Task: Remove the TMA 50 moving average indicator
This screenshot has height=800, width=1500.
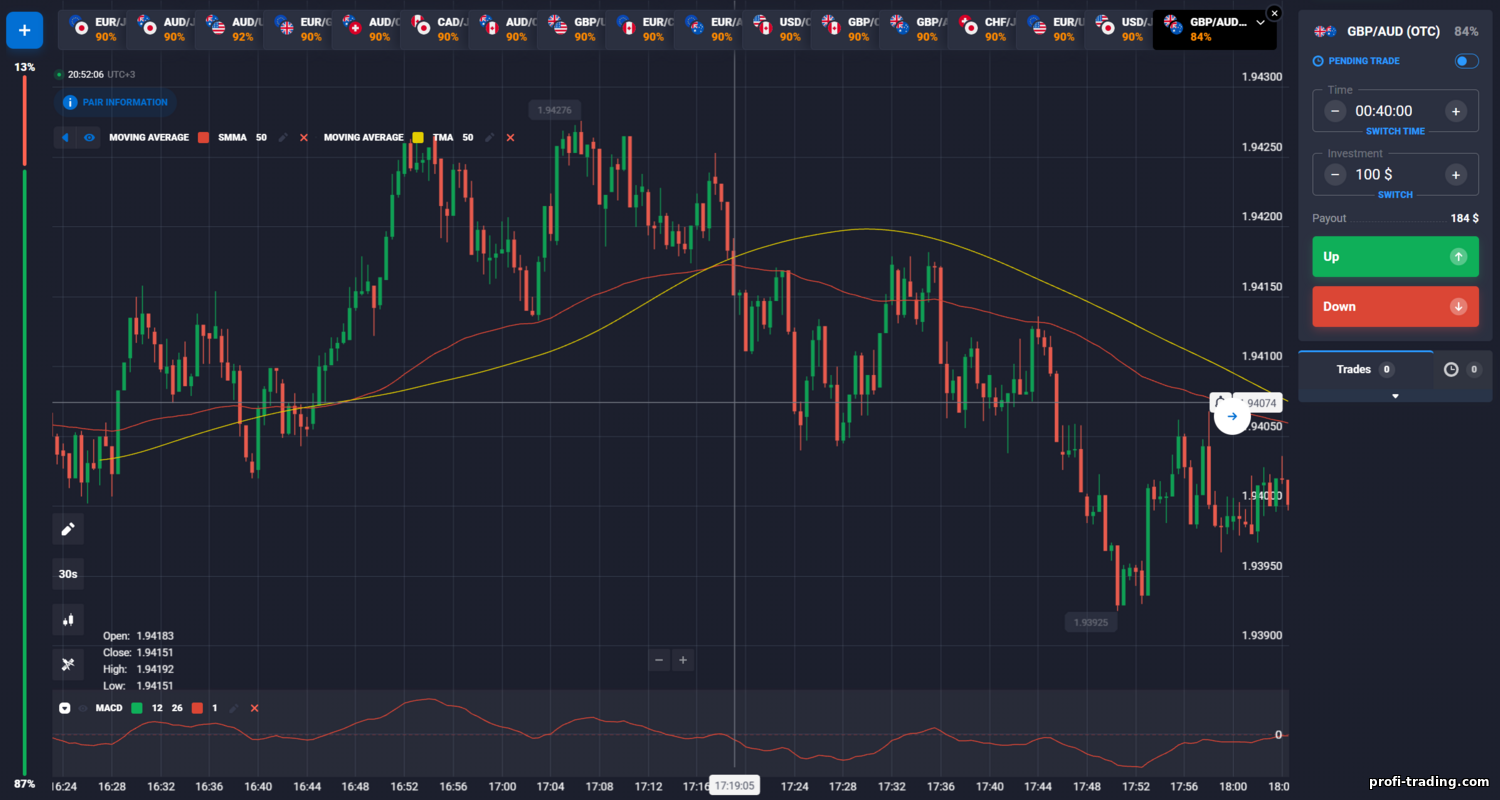Action: (510, 137)
